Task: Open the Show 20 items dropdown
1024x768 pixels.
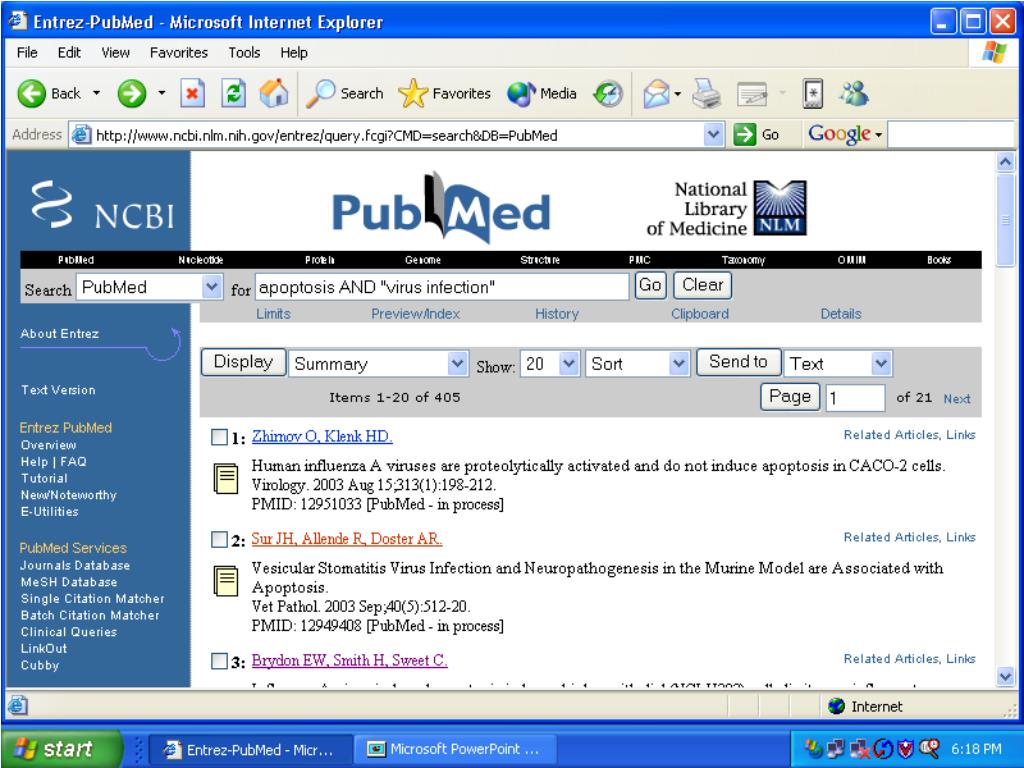Action: coord(569,363)
